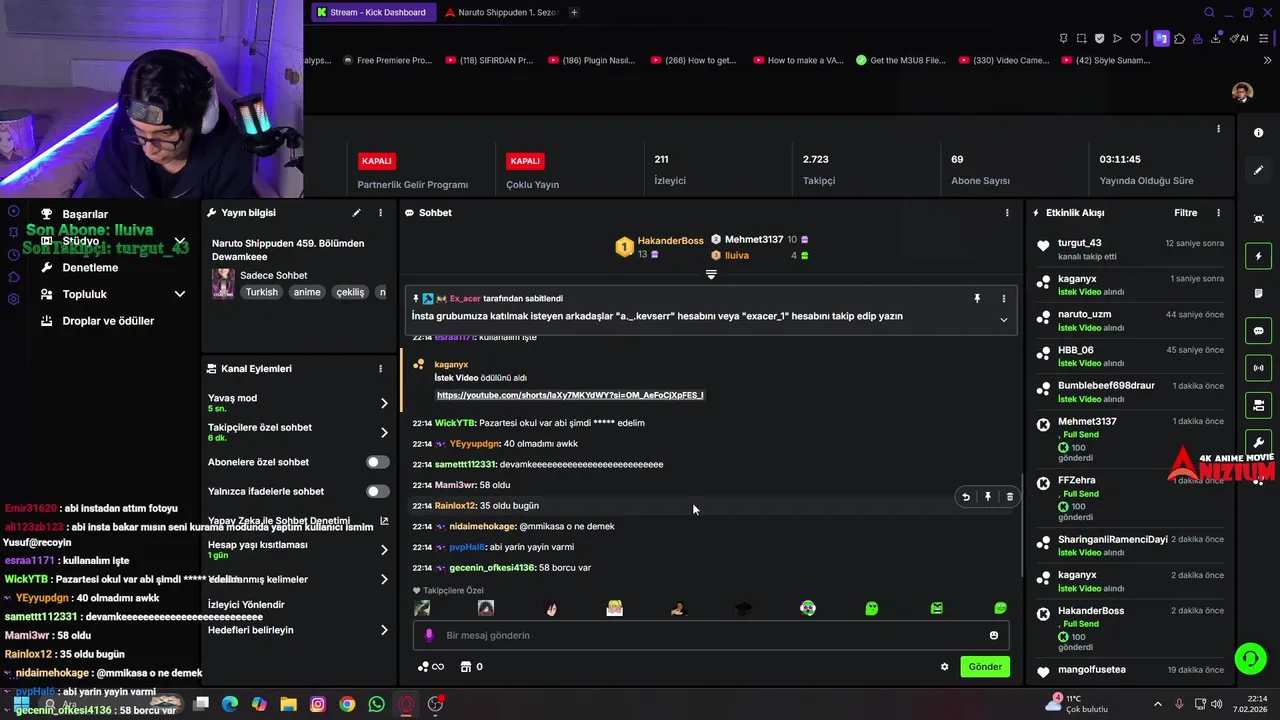Open chat settings gear icon
The image size is (1280, 720).
[x=944, y=667]
